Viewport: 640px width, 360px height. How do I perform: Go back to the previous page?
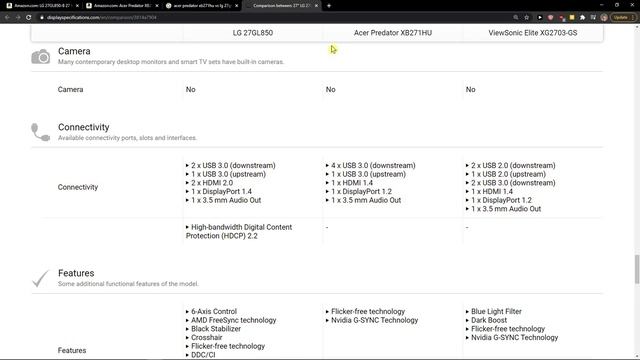coord(7,18)
